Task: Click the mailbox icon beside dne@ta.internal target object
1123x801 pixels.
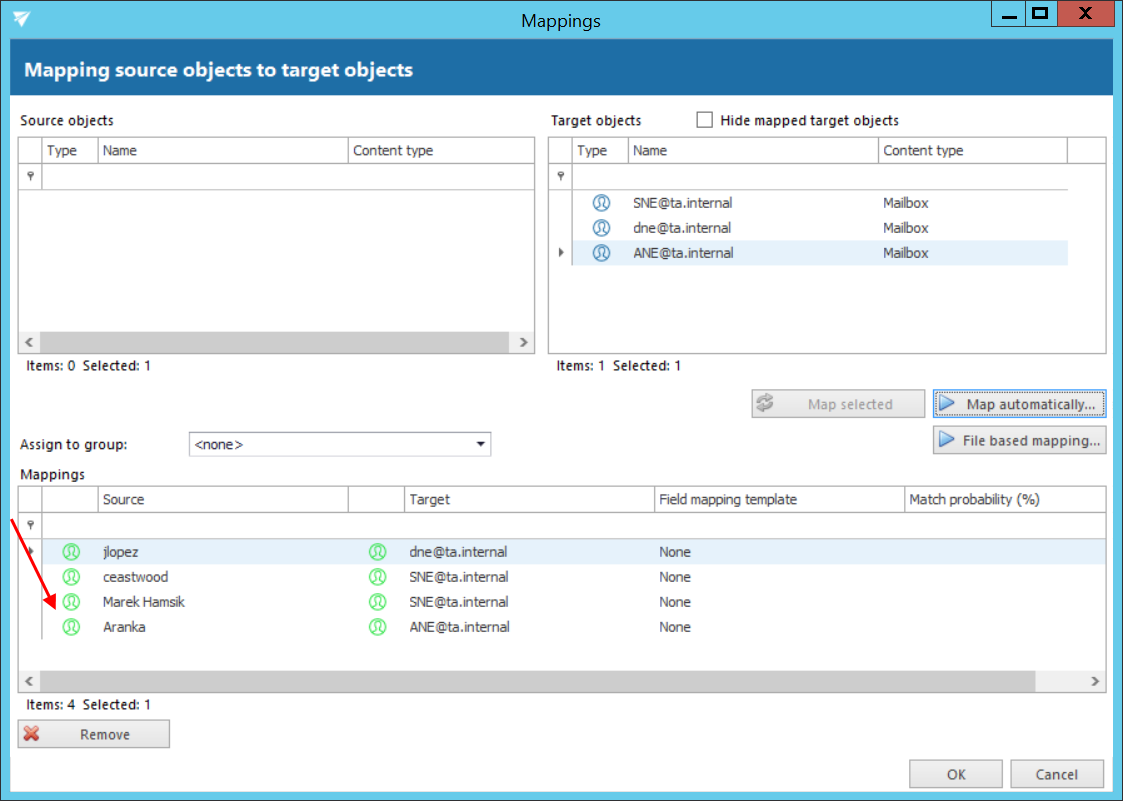Action: (601, 228)
